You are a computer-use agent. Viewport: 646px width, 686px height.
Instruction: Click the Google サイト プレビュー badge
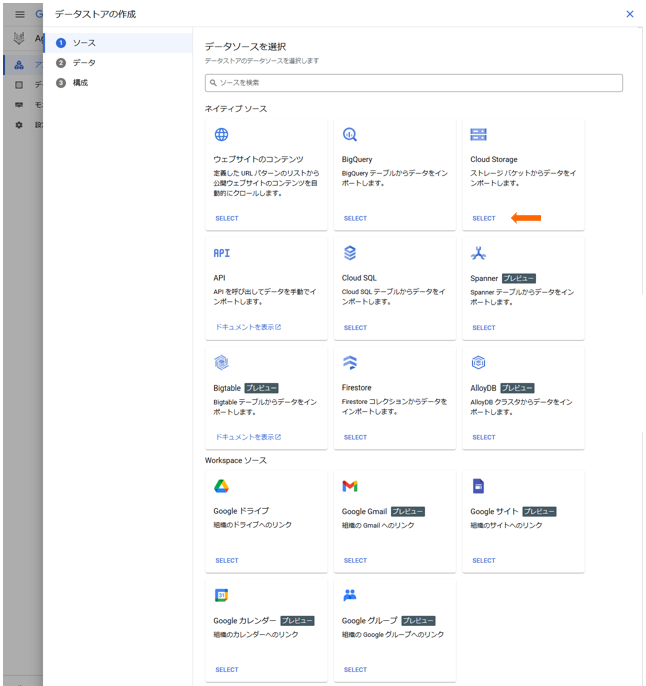[539, 511]
